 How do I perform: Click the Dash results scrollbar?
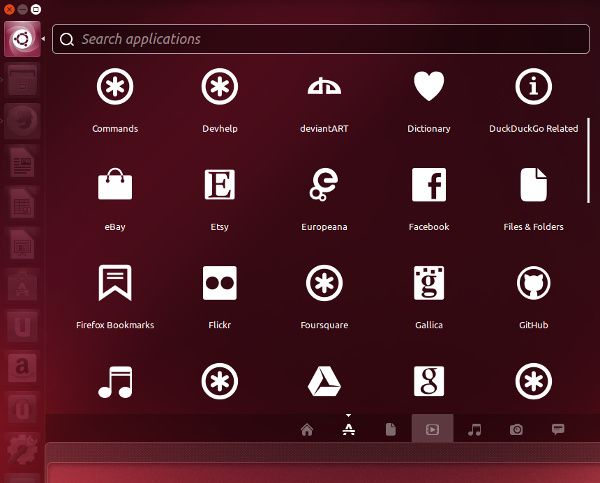coord(588,160)
